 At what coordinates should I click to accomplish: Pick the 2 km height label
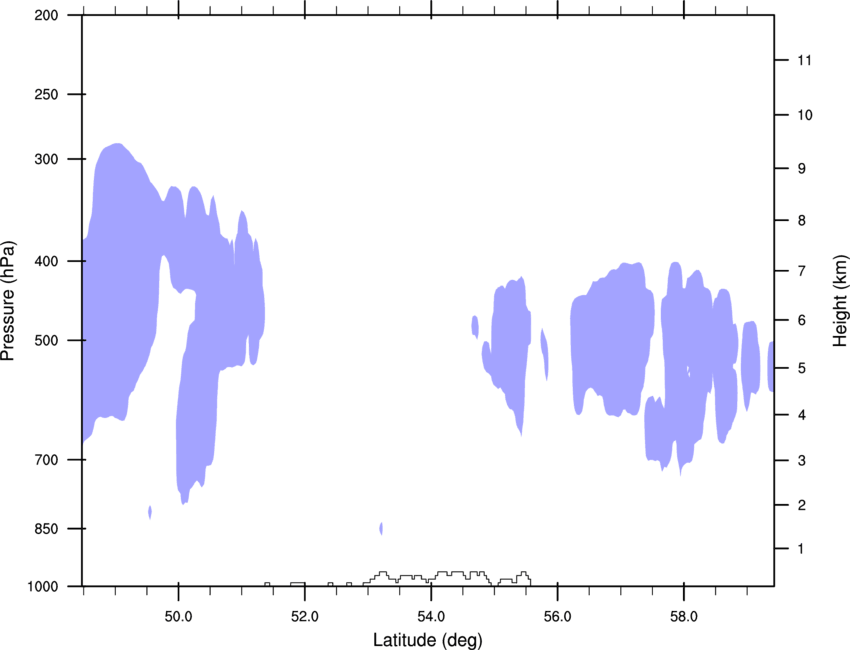pos(802,505)
